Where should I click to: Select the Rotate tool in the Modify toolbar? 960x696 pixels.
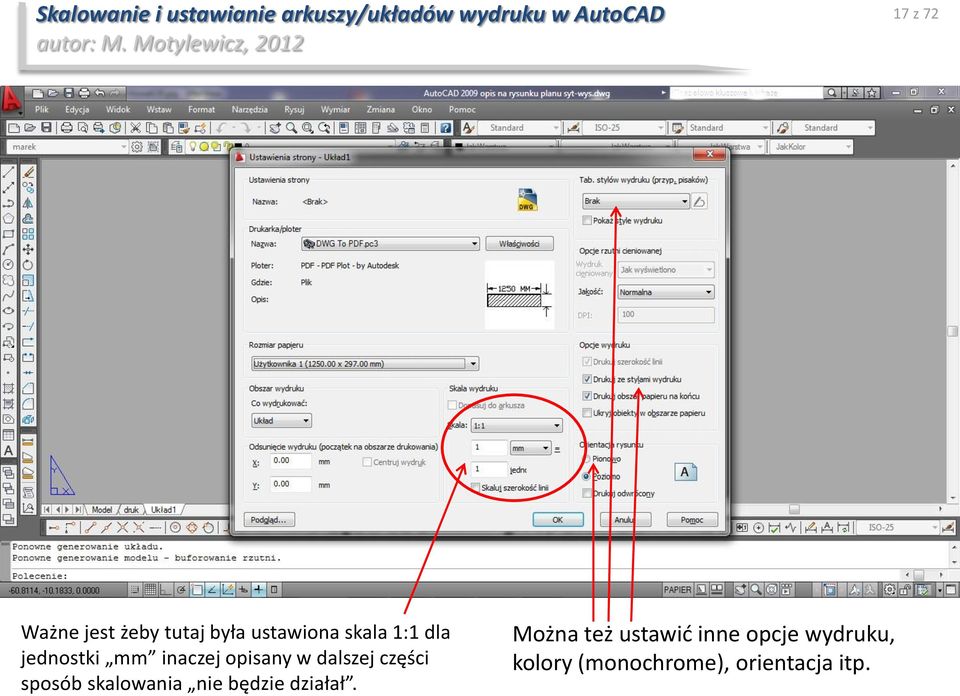tap(28, 265)
